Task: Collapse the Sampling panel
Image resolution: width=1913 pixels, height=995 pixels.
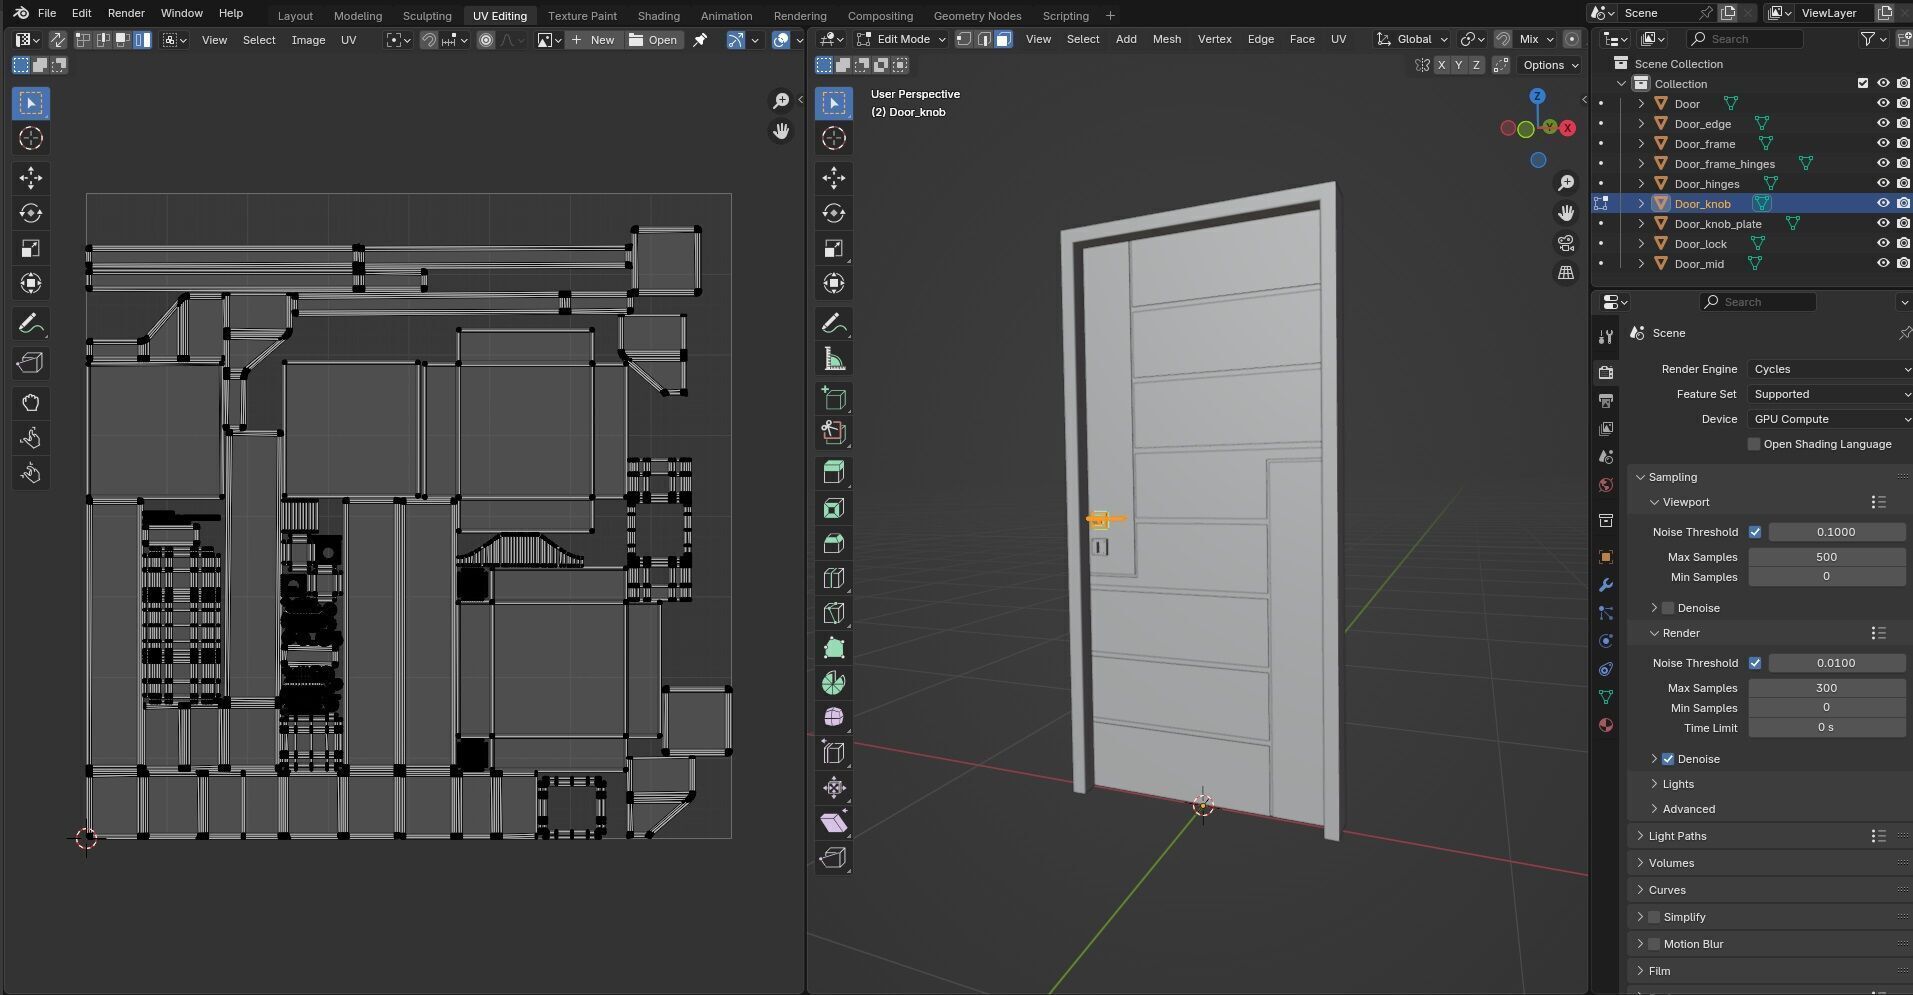Action: pos(1672,477)
